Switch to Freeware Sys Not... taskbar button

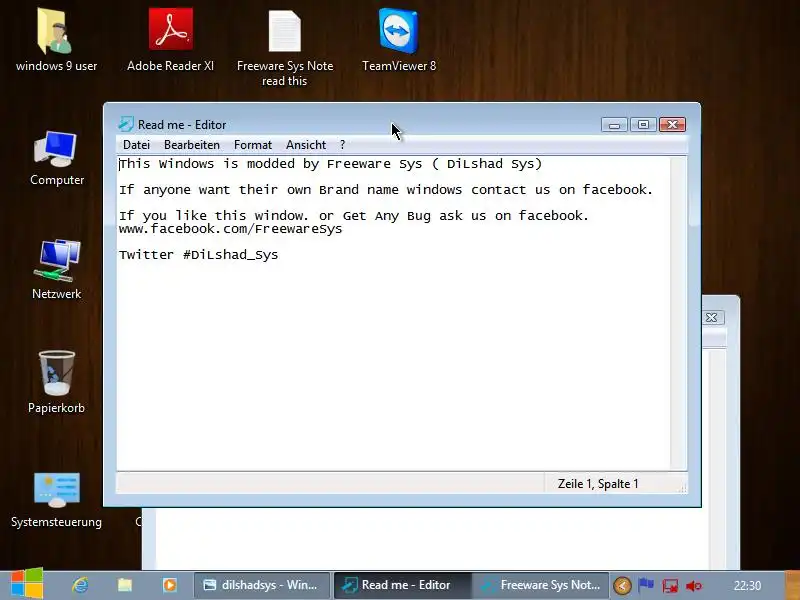pos(540,585)
